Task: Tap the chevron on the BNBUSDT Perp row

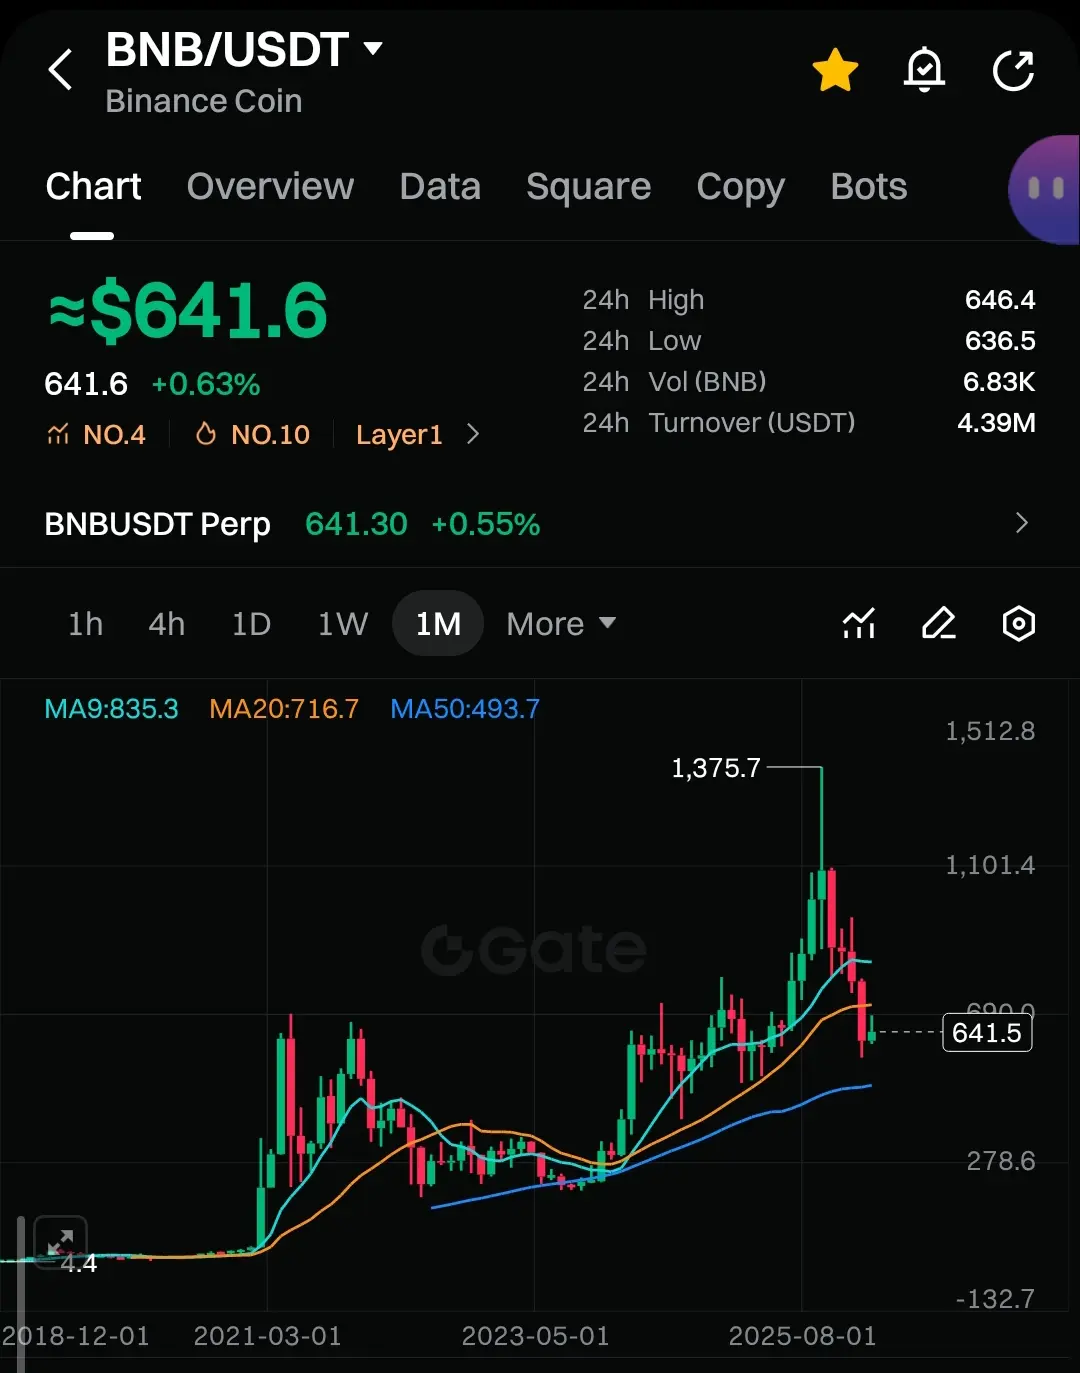Action: point(1021,523)
